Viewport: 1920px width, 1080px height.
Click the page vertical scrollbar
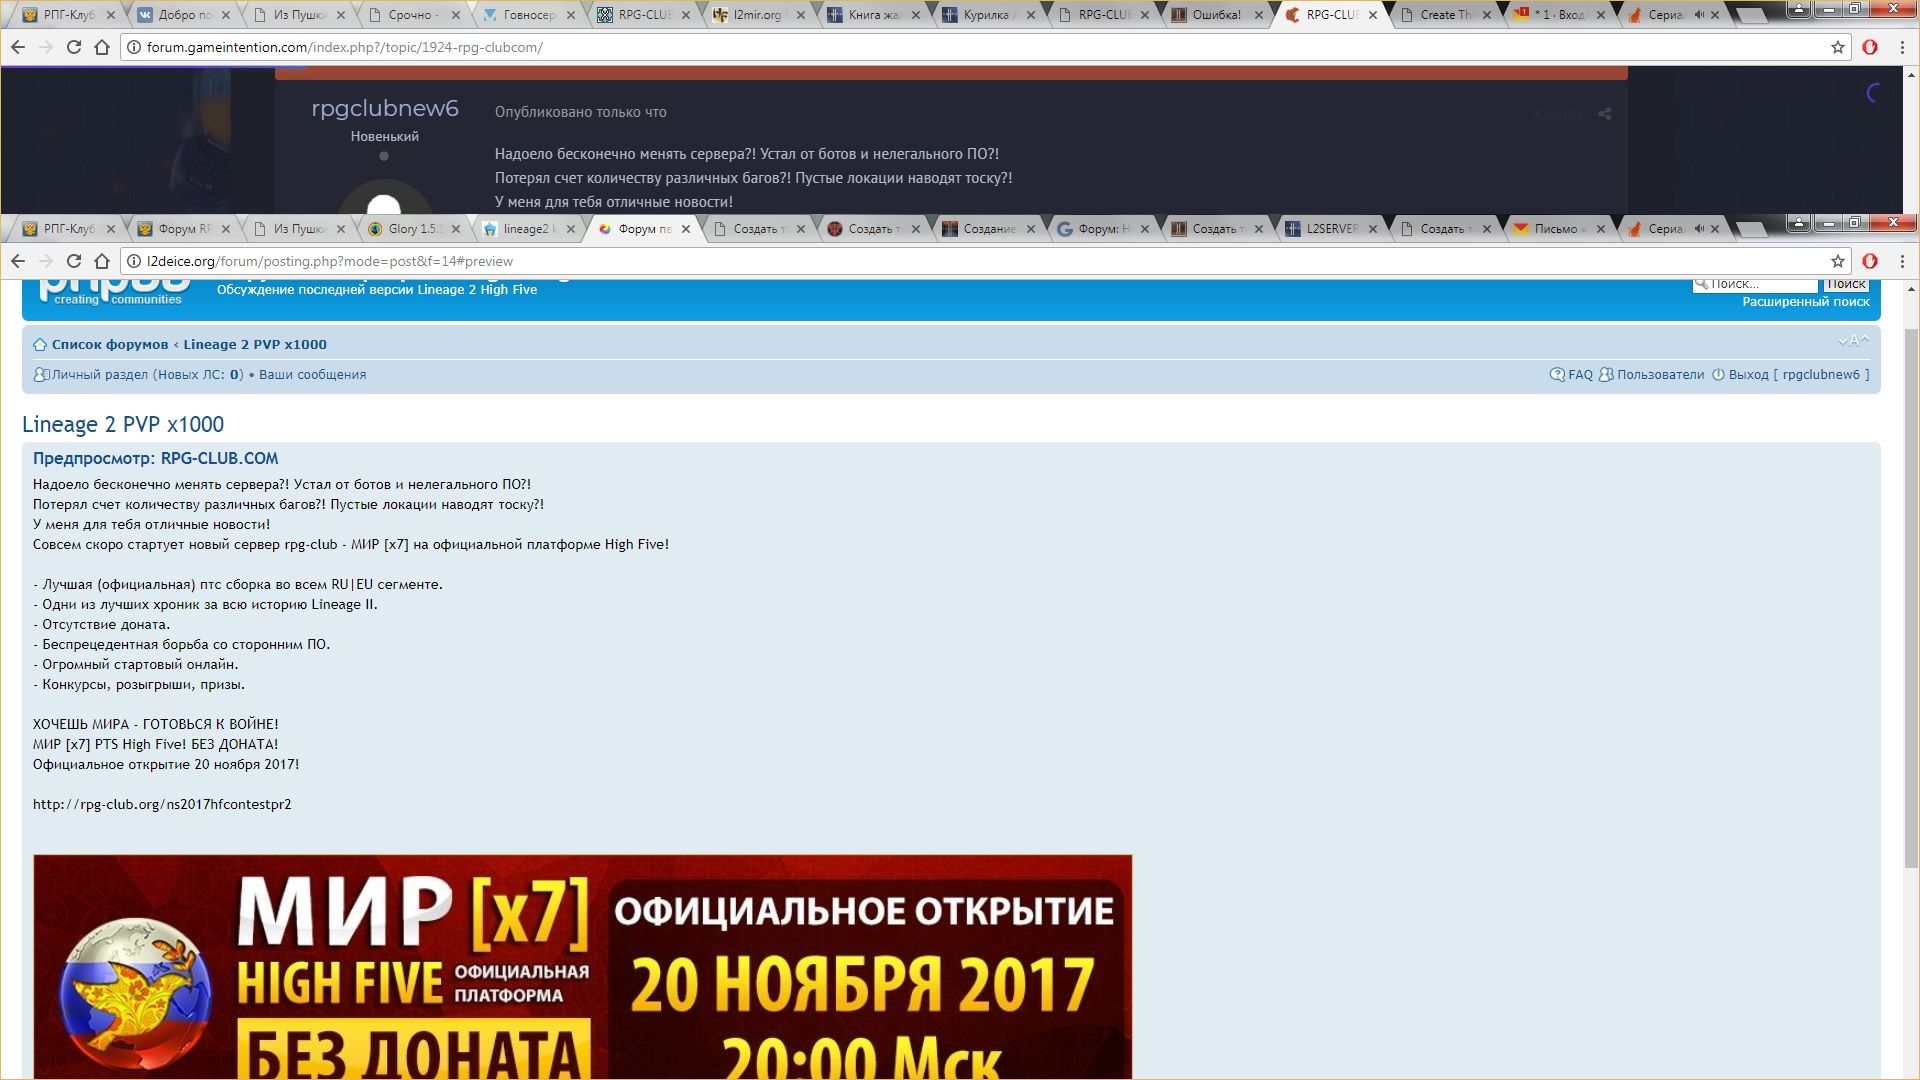(x=1910, y=600)
